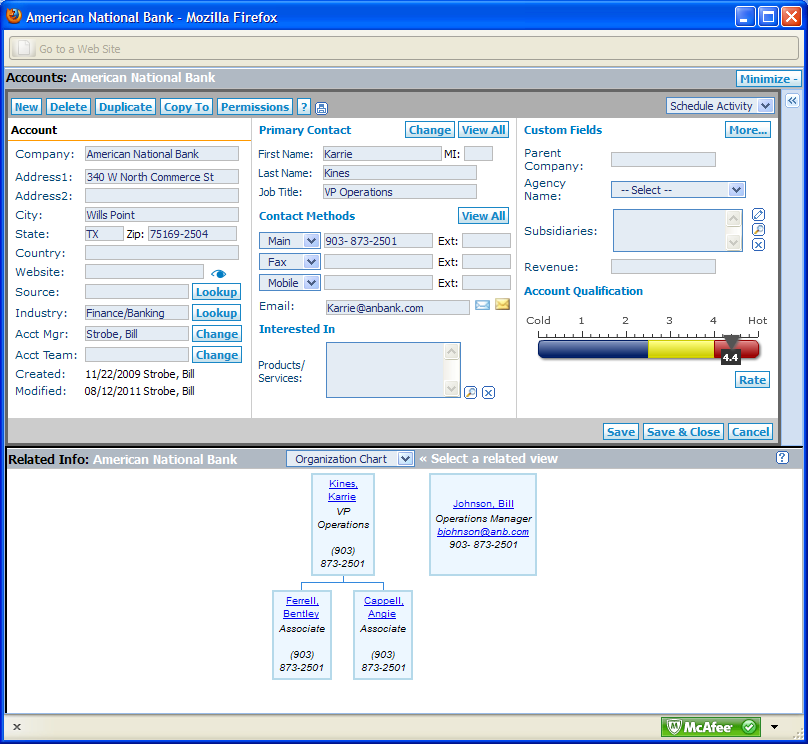808x745 pixels.
Task: Open the Permissions button
Action: [x=255, y=107]
